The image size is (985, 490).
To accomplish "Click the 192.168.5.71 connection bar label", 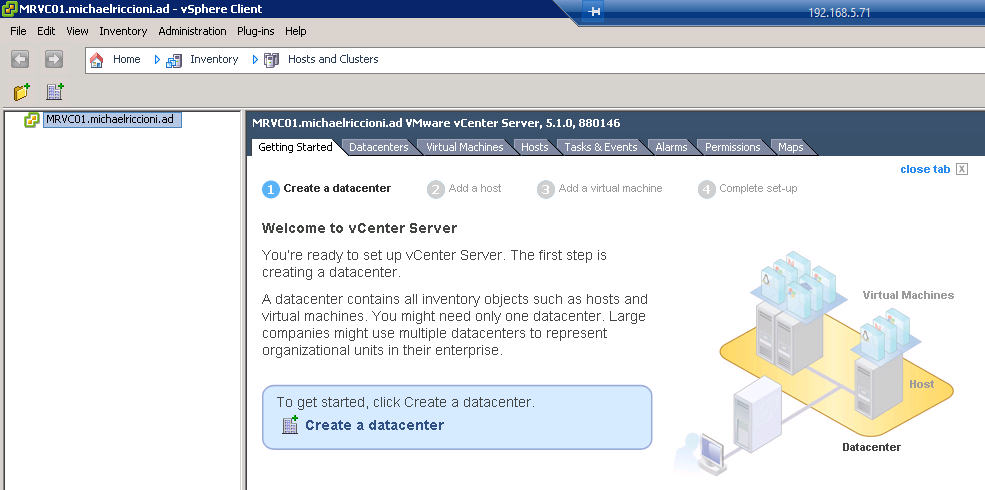I will click(x=839, y=13).
